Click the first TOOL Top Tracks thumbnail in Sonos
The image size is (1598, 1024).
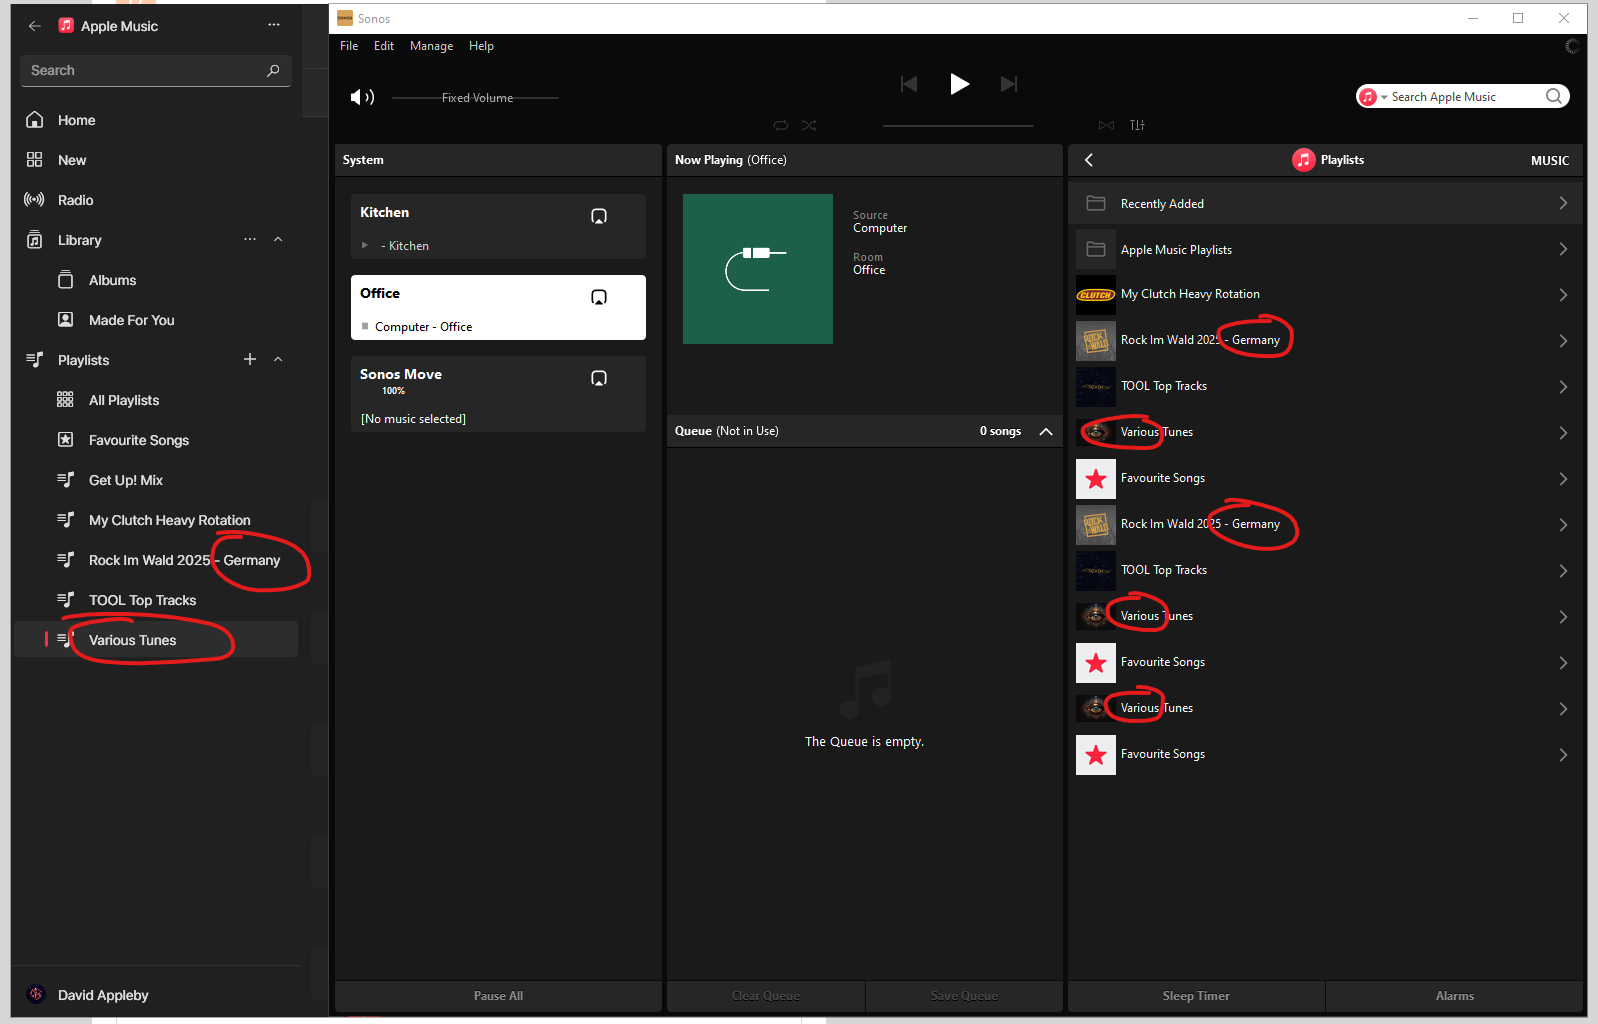1095,387
